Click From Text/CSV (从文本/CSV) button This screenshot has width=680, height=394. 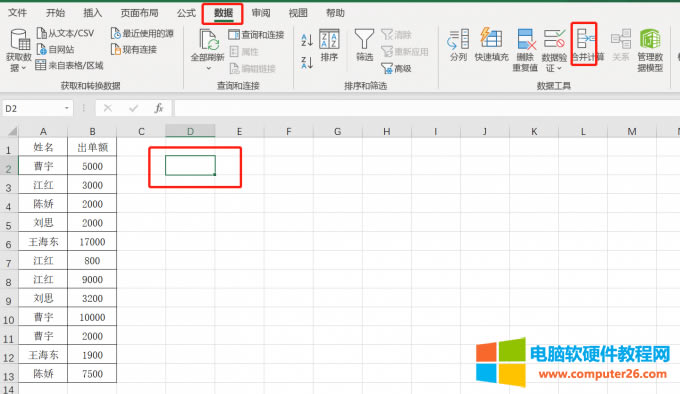click(65, 33)
